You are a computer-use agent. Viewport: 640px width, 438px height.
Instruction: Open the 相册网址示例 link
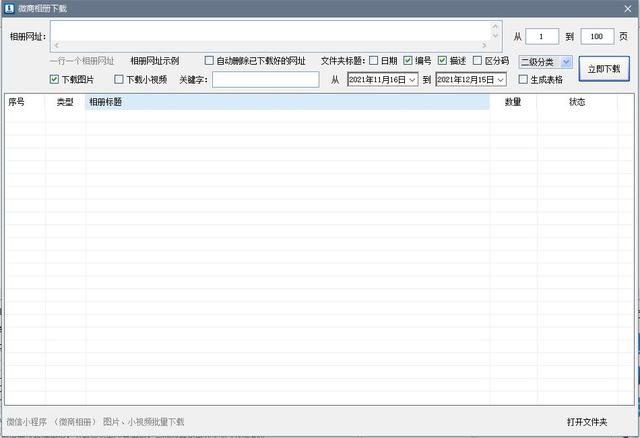coord(154,61)
